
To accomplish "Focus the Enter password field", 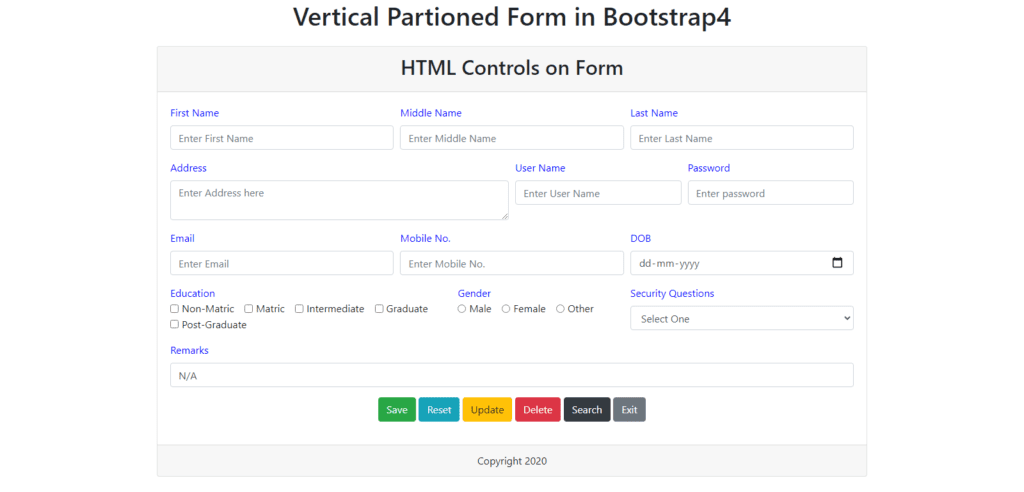I will pyautogui.click(x=771, y=193).
